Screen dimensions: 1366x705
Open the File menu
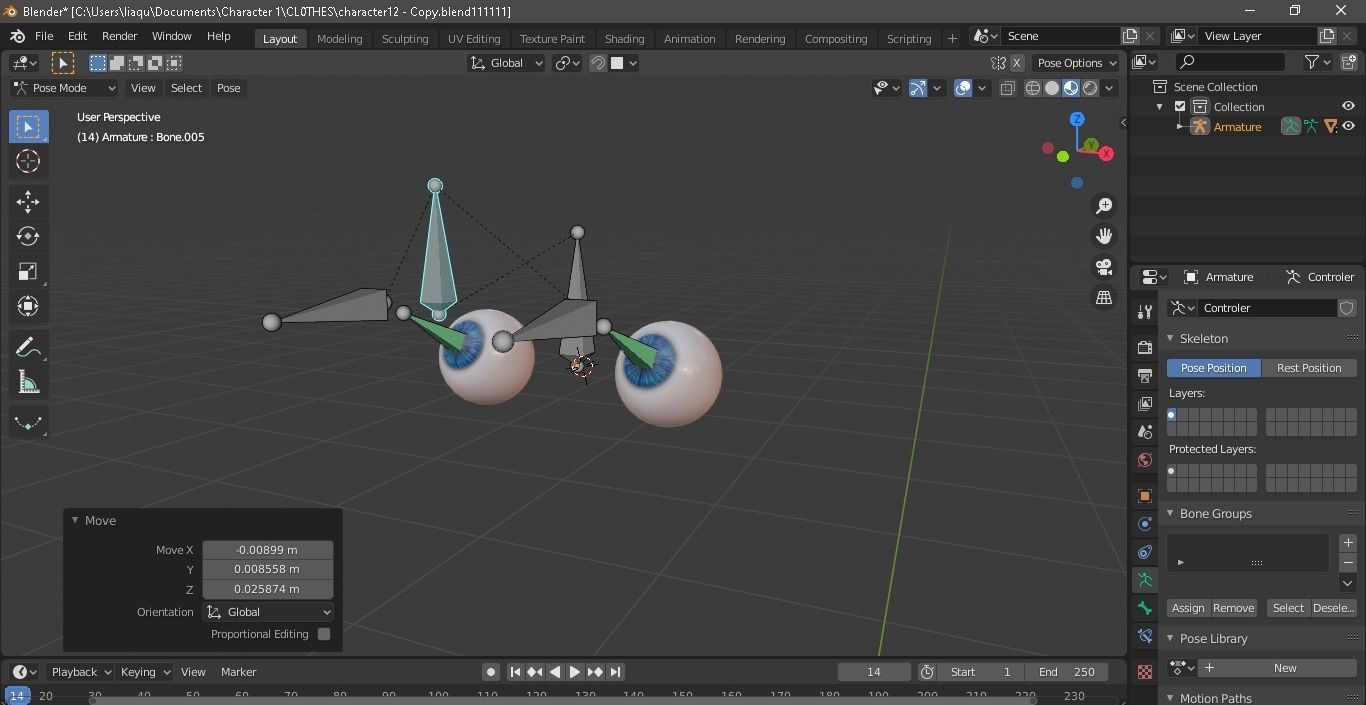(x=44, y=36)
